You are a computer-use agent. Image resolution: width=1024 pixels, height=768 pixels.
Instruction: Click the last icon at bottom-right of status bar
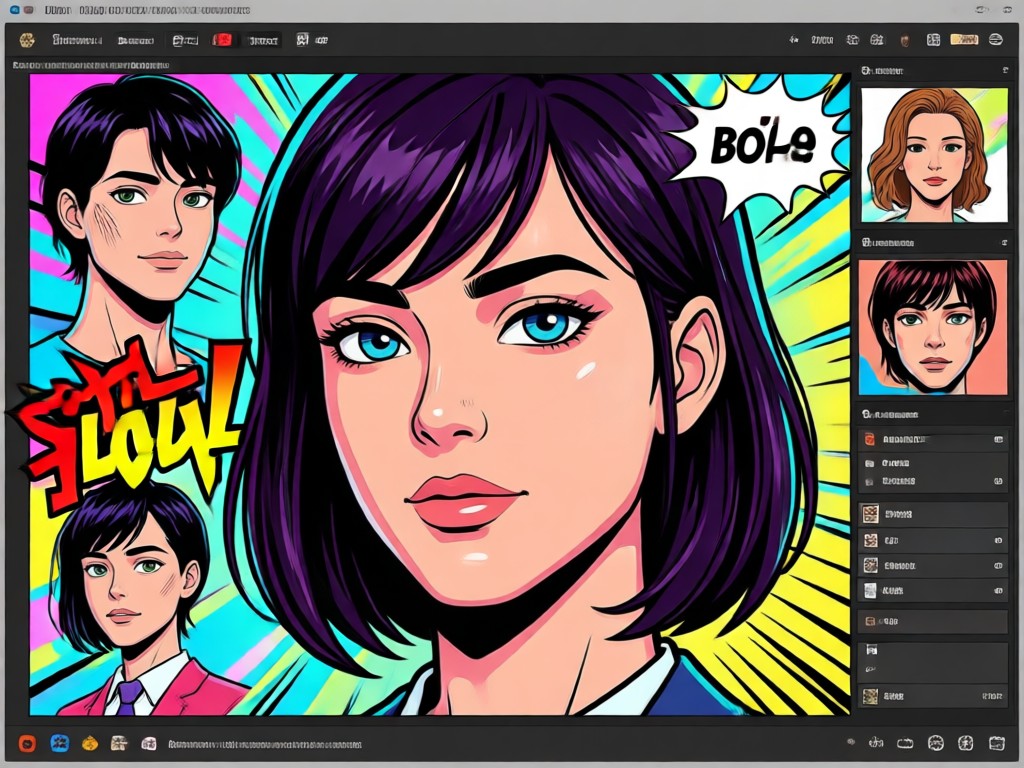(x=997, y=743)
